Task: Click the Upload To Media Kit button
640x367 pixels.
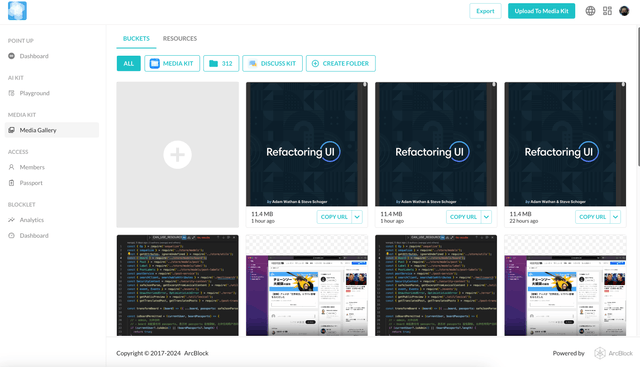Action: [541, 11]
